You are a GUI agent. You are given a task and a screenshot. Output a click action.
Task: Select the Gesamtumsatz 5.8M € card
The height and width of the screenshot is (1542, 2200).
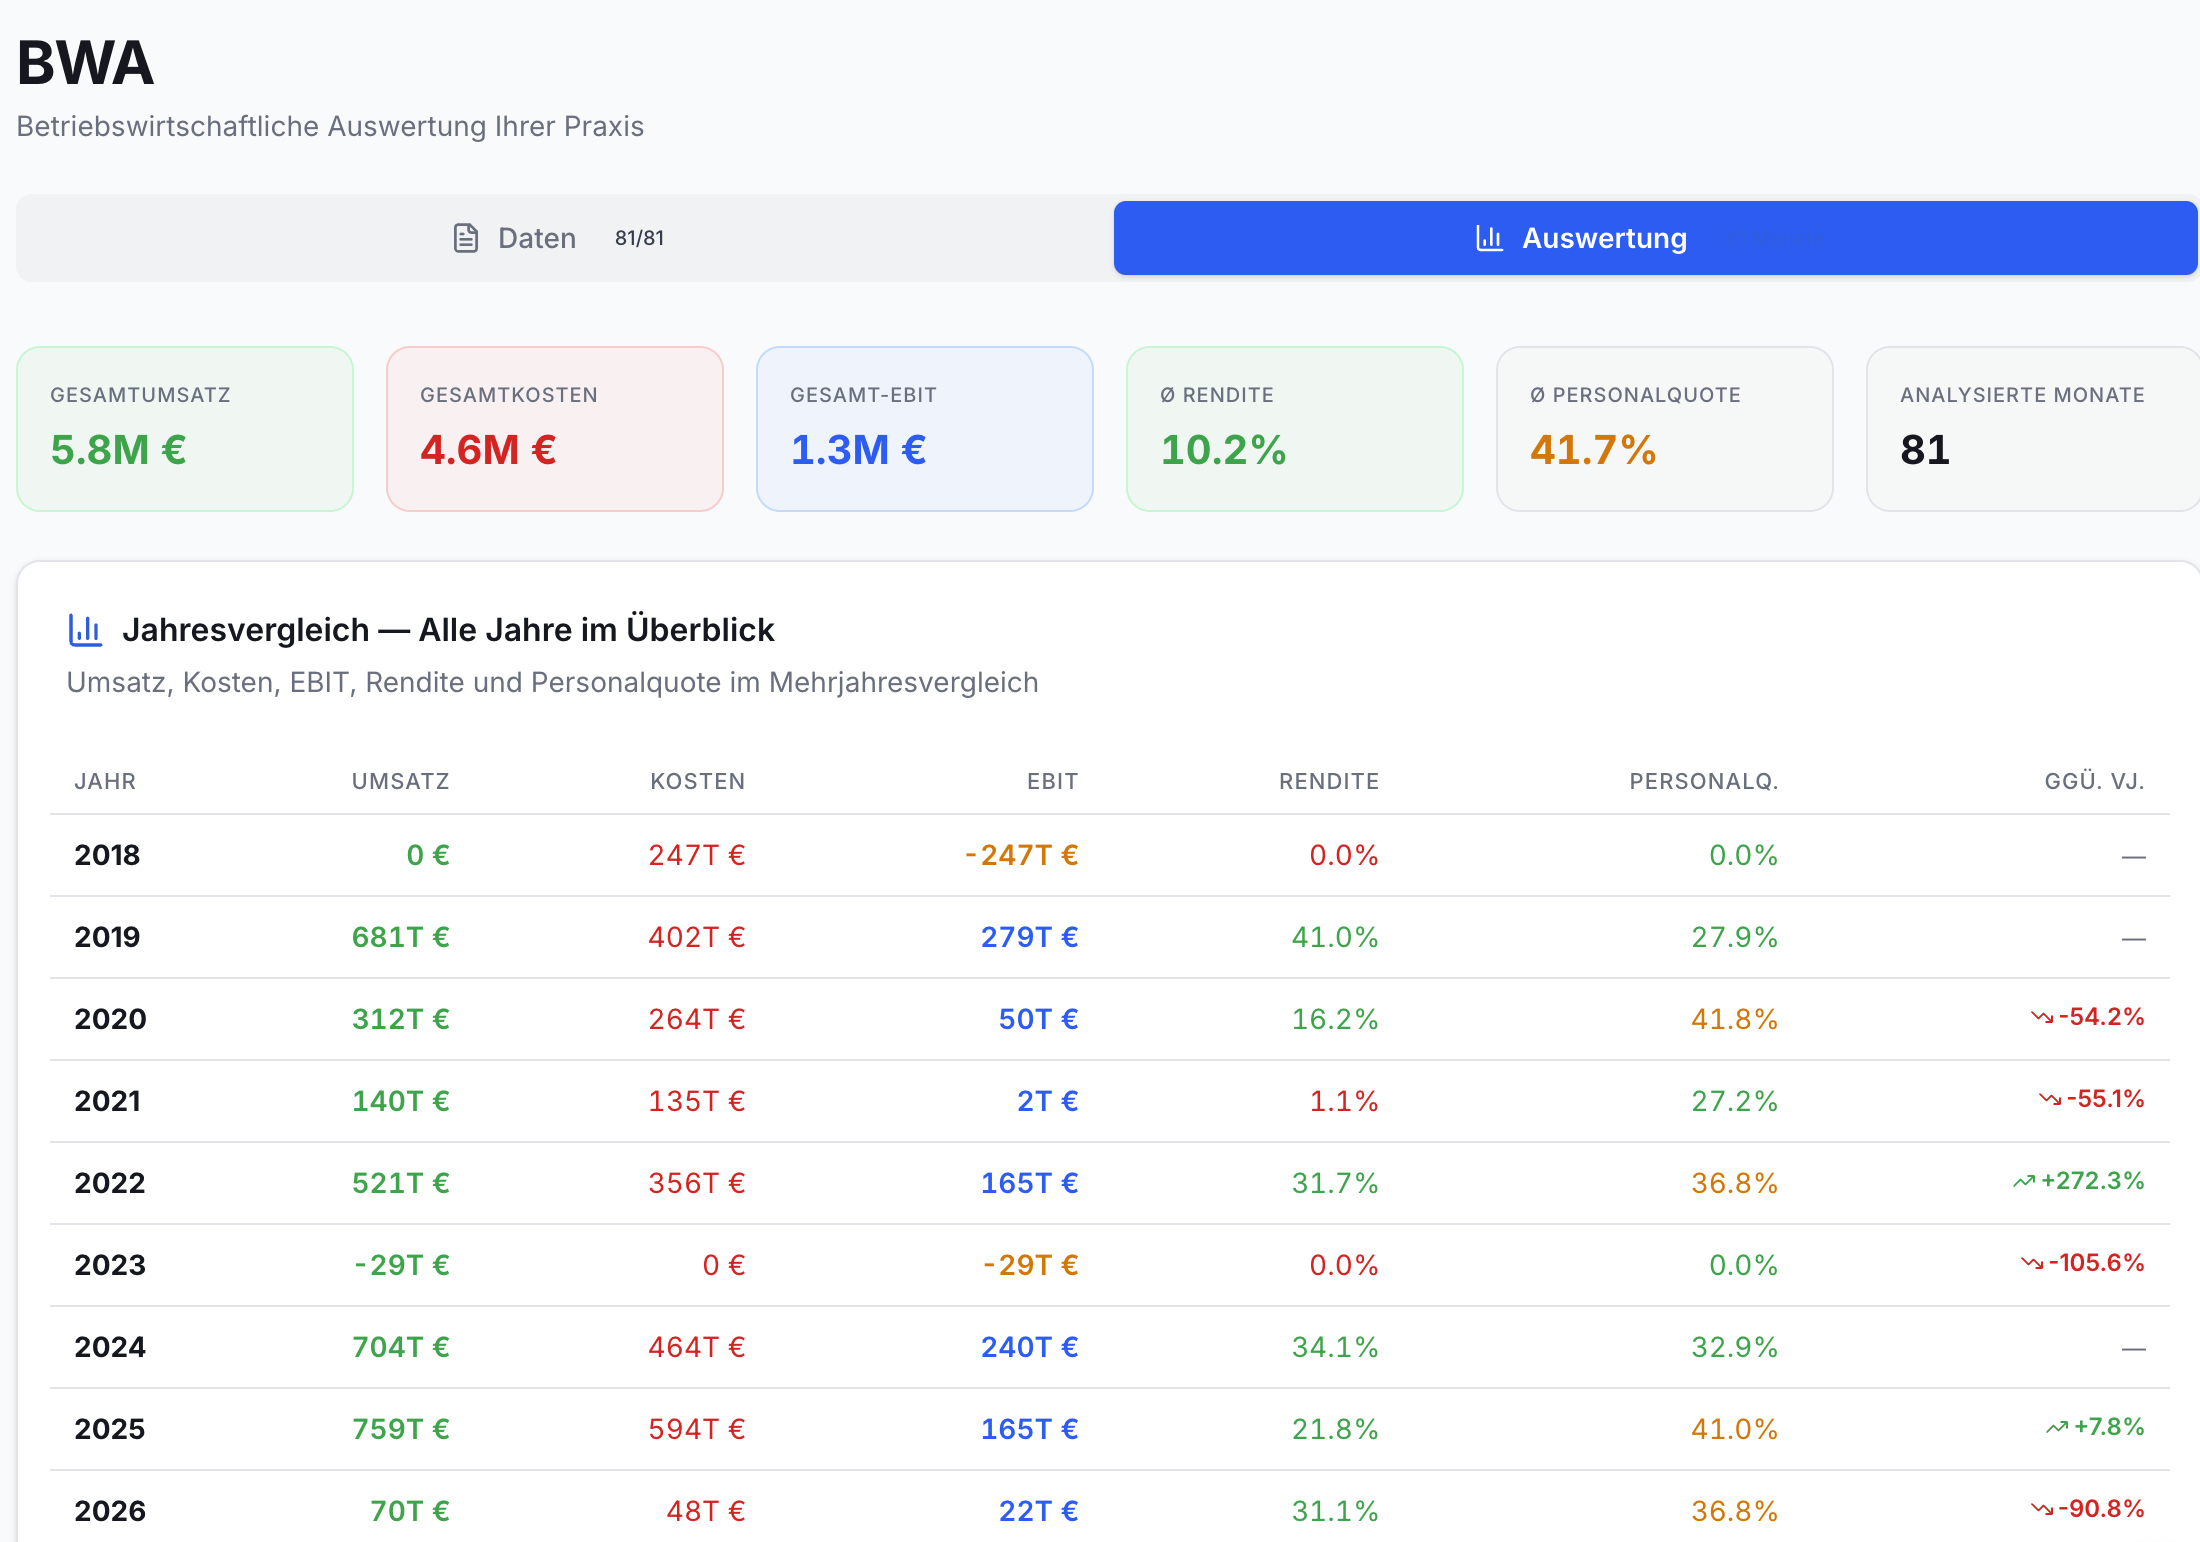click(x=185, y=429)
